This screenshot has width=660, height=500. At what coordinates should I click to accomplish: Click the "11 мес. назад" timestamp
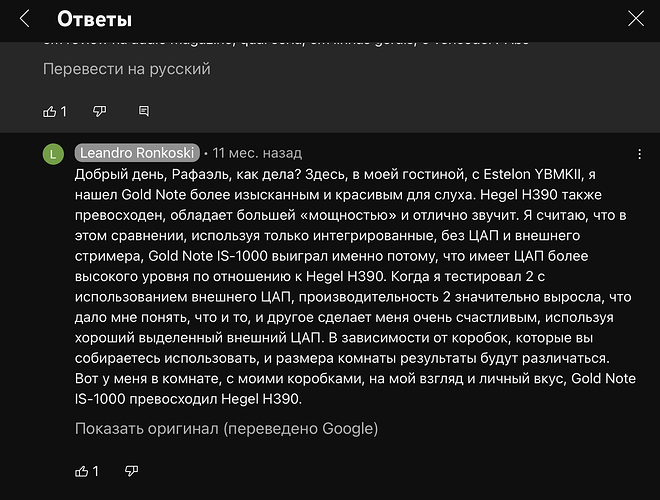coord(257,154)
